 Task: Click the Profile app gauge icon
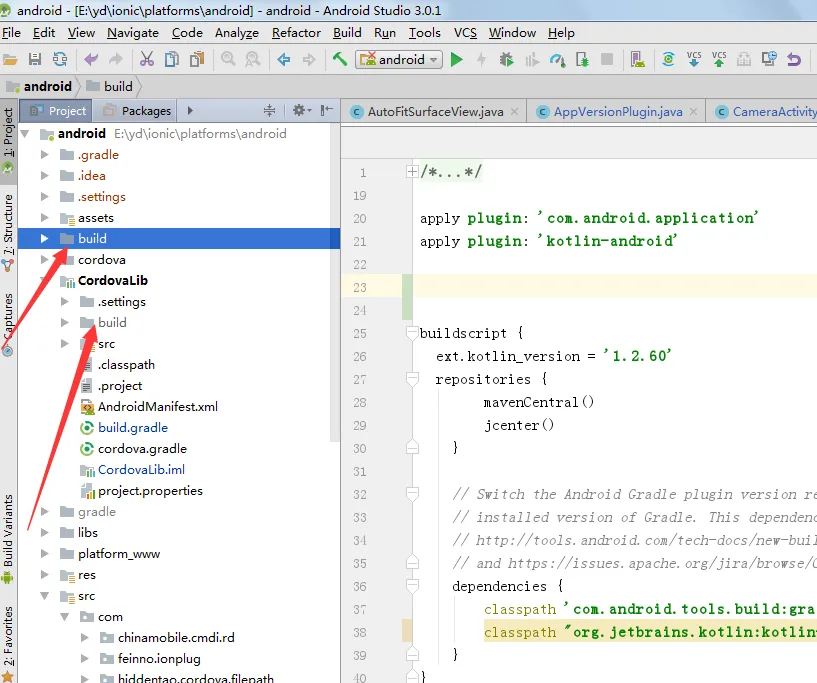[557, 59]
